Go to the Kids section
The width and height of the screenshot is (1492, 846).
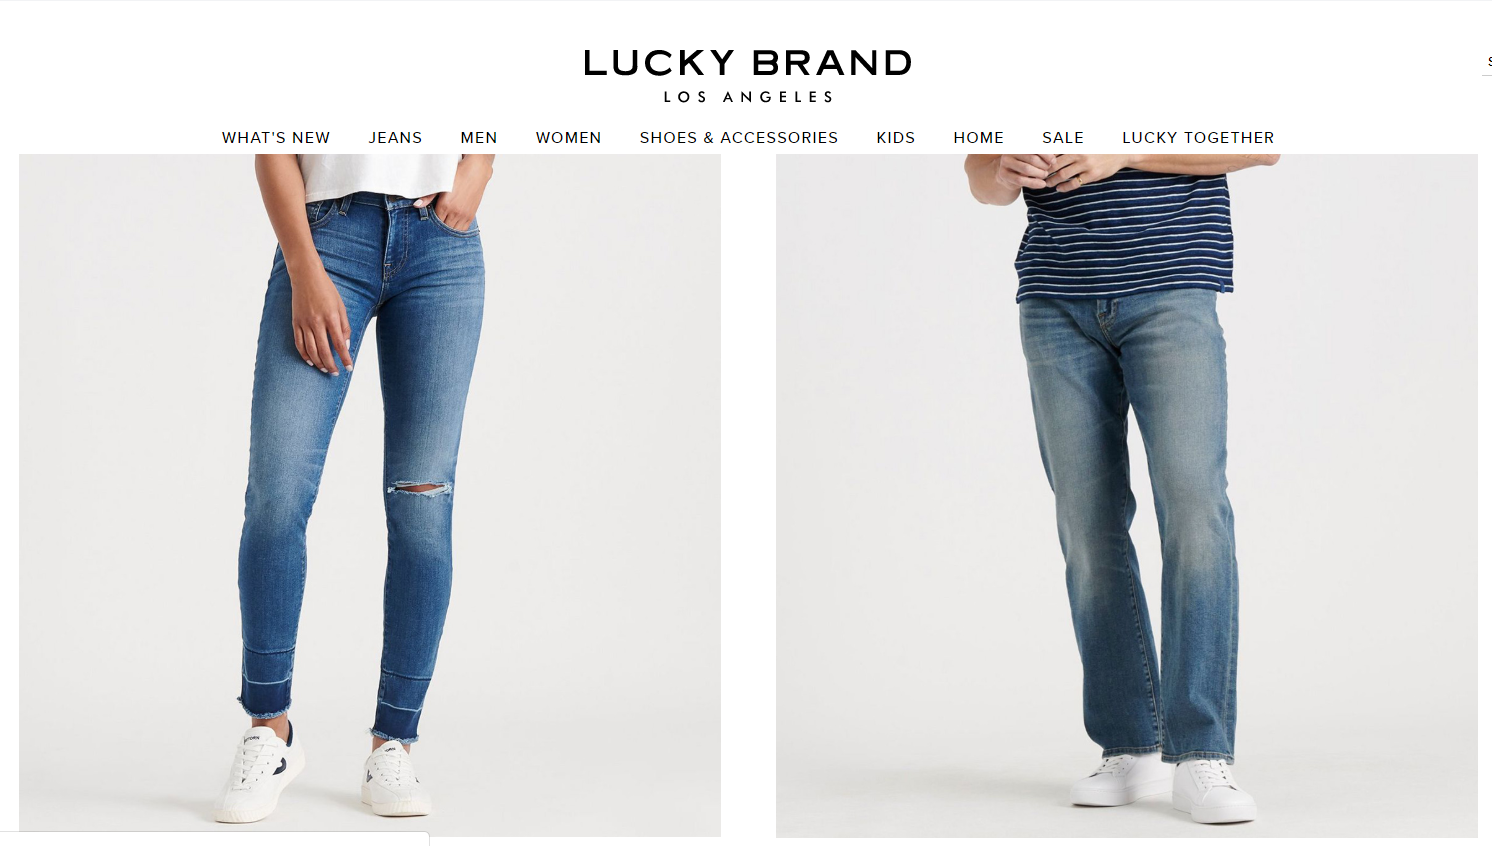[896, 138]
